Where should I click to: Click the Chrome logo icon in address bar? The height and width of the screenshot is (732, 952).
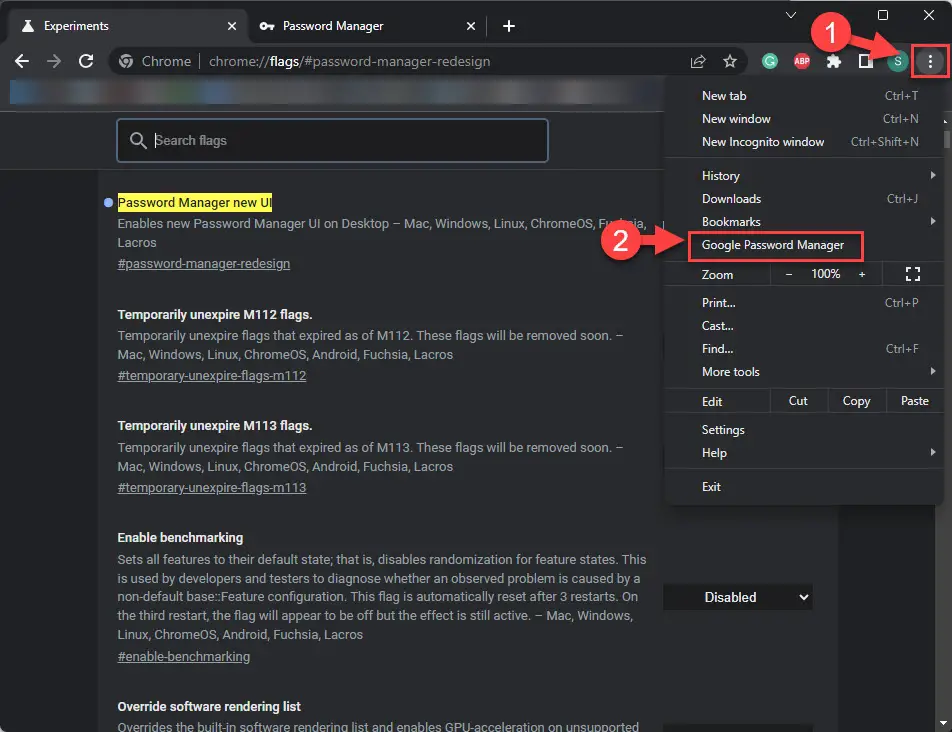126,61
